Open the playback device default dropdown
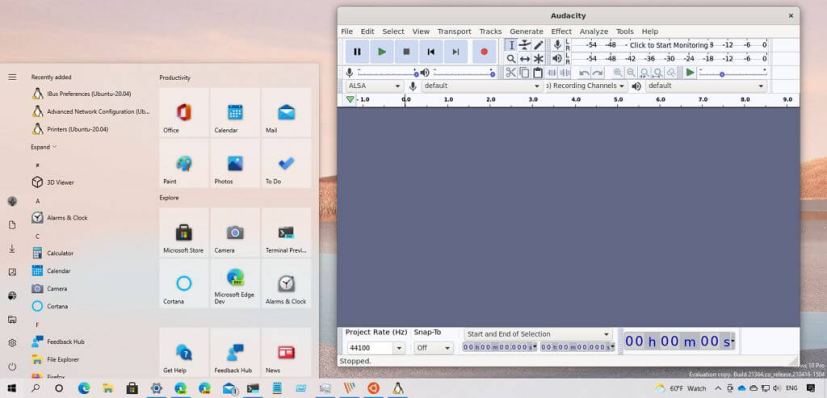This screenshot has height=398, width=827. [706, 86]
